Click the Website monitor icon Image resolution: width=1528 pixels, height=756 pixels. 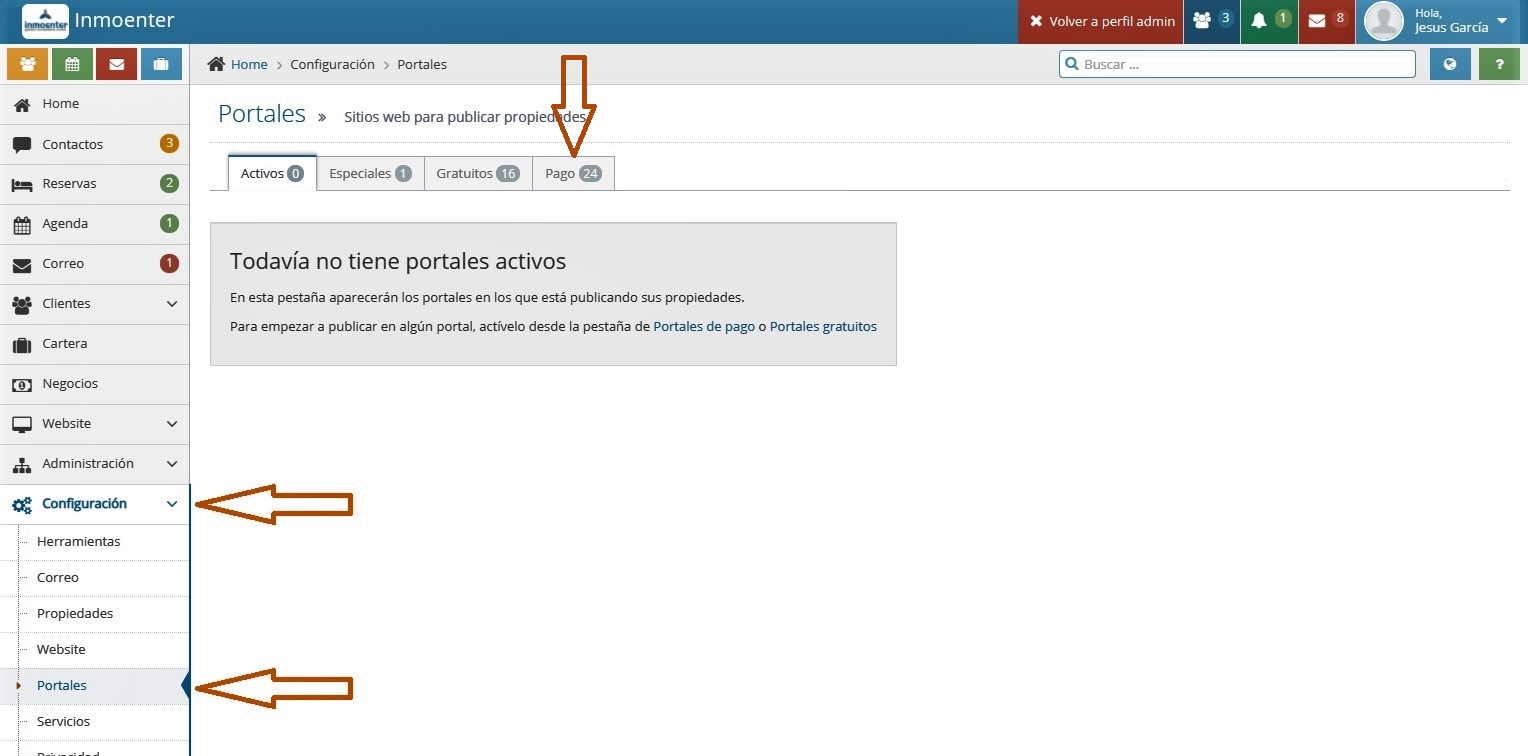pyautogui.click(x=22, y=425)
